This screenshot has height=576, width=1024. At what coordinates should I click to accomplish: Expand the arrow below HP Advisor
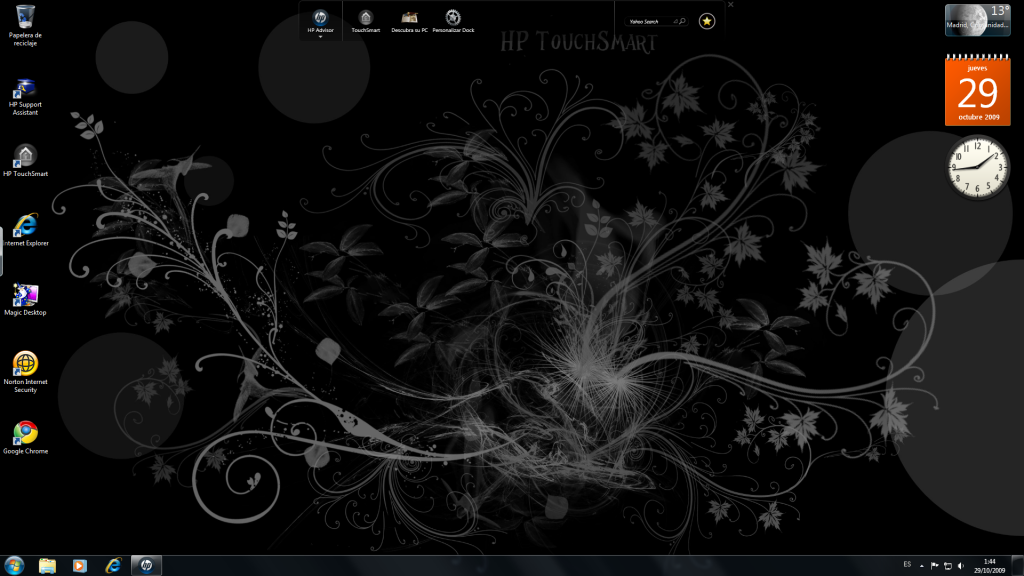point(320,37)
